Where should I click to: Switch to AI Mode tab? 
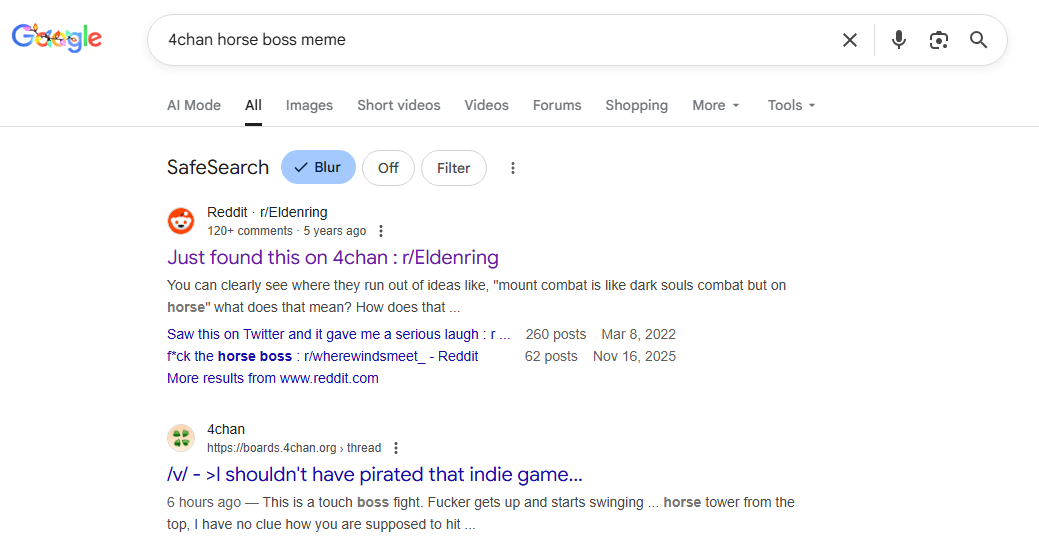coord(193,105)
